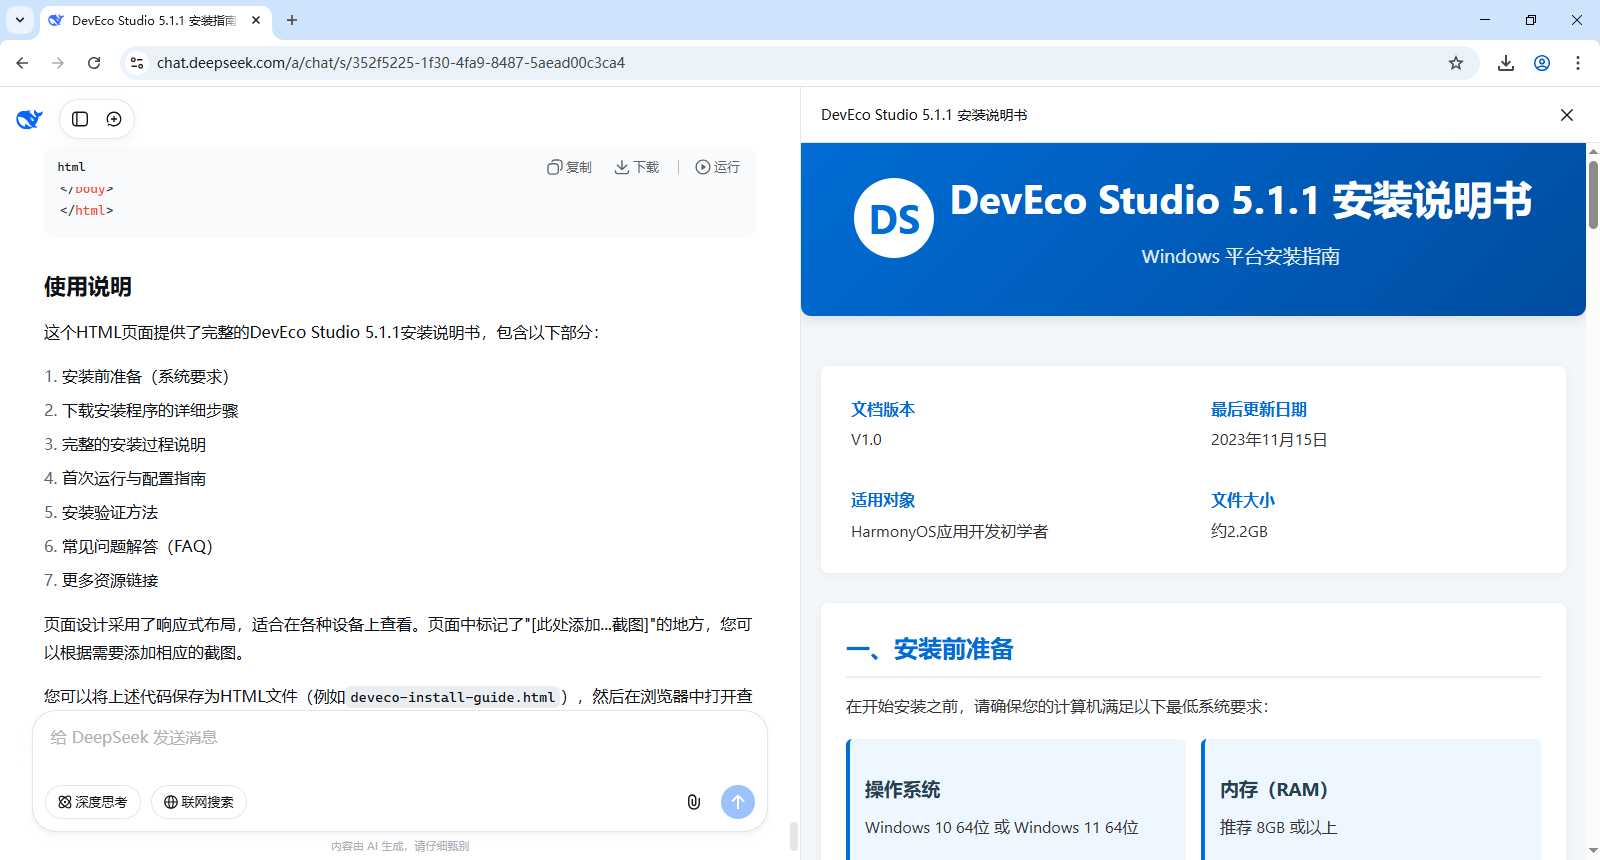Reload the current page
This screenshot has width=1600, height=860.
point(94,63)
